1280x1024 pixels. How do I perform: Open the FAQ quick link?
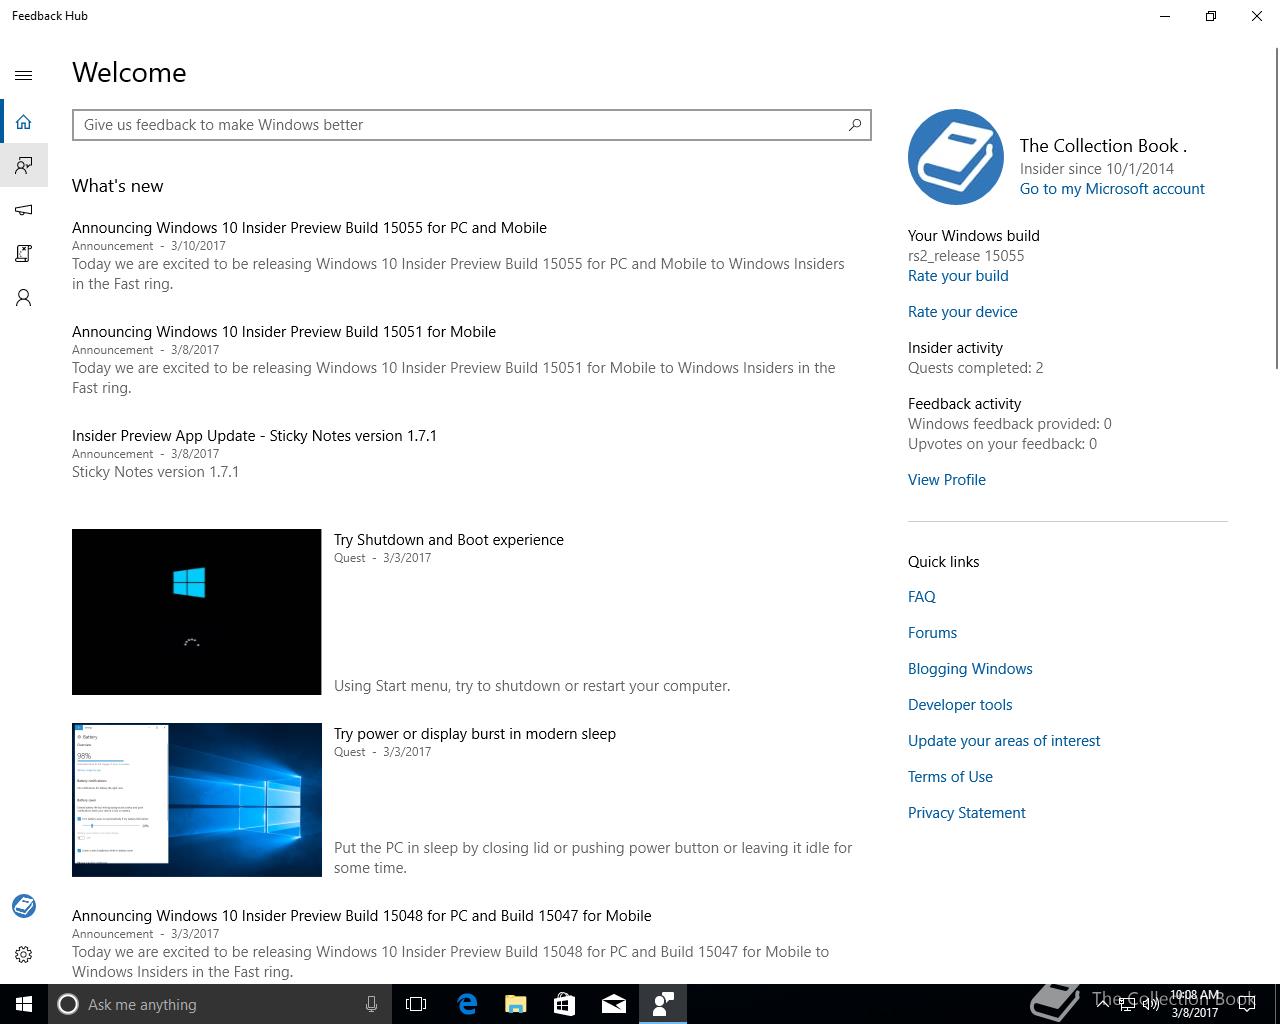pyautogui.click(x=922, y=597)
